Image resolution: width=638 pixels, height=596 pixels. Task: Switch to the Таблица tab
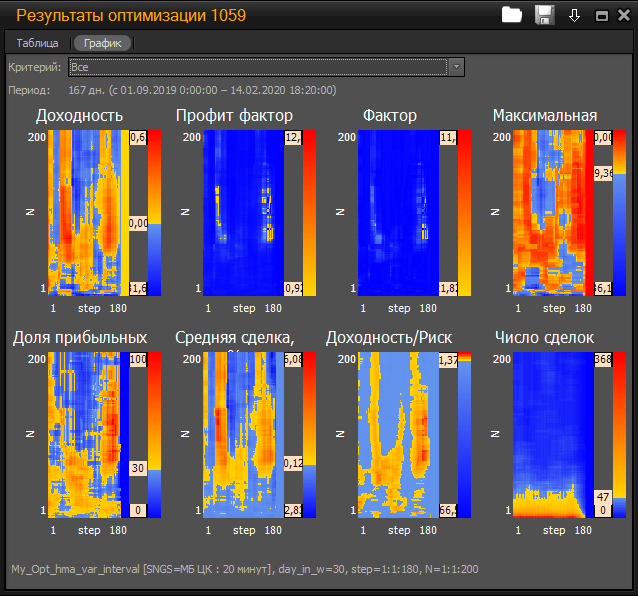click(x=37, y=43)
